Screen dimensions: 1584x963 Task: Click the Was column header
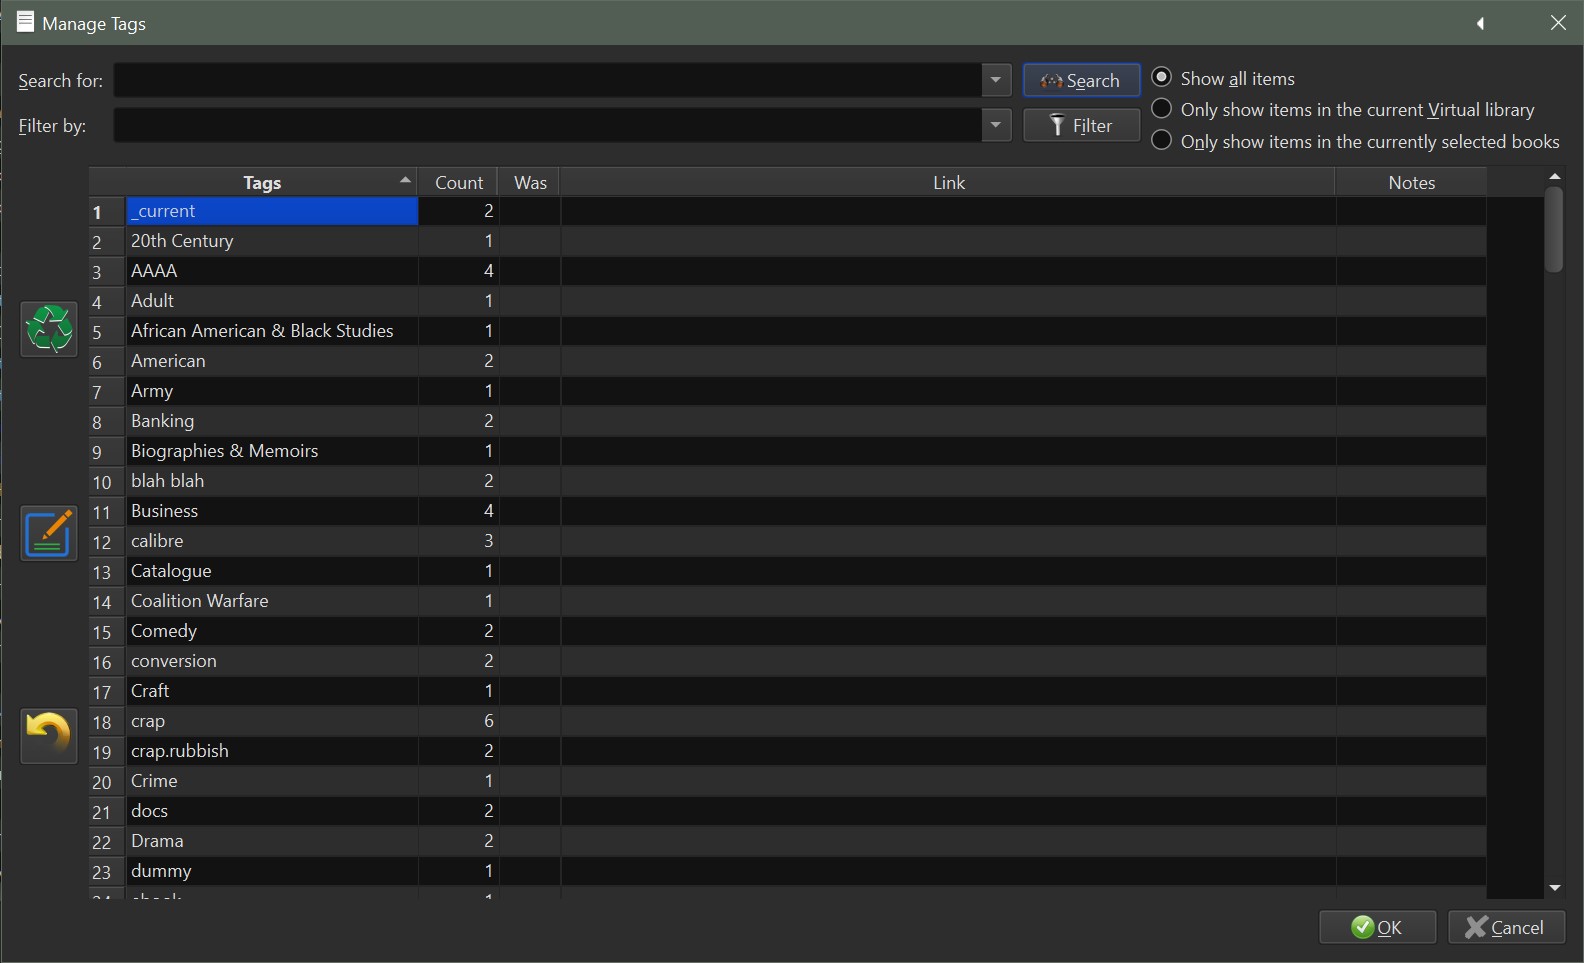530,182
